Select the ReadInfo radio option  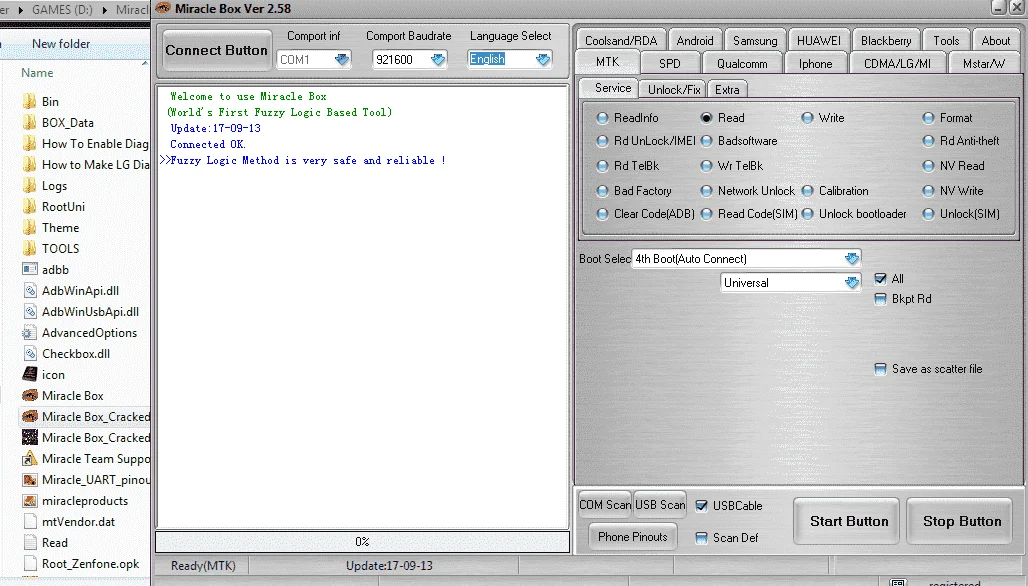(x=602, y=118)
